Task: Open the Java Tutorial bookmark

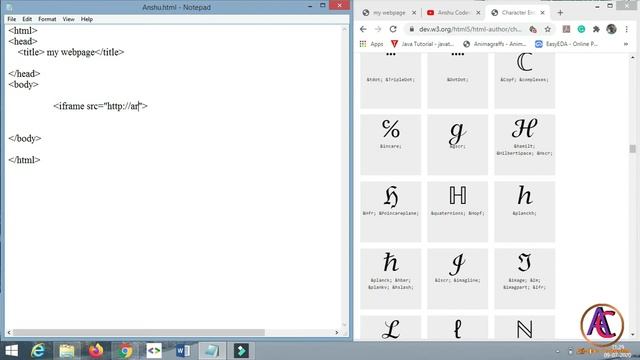Action: click(422, 44)
